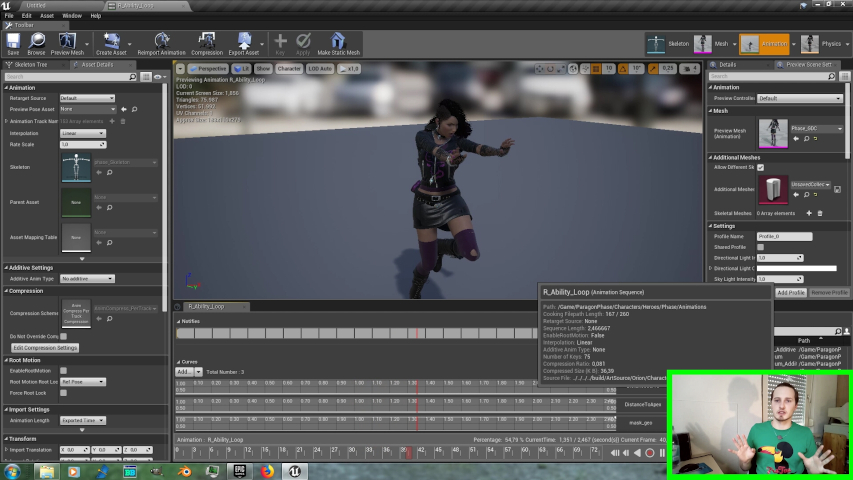The image size is (853, 480).
Task: Switch to Mesh editor mode
Action: pos(712,44)
